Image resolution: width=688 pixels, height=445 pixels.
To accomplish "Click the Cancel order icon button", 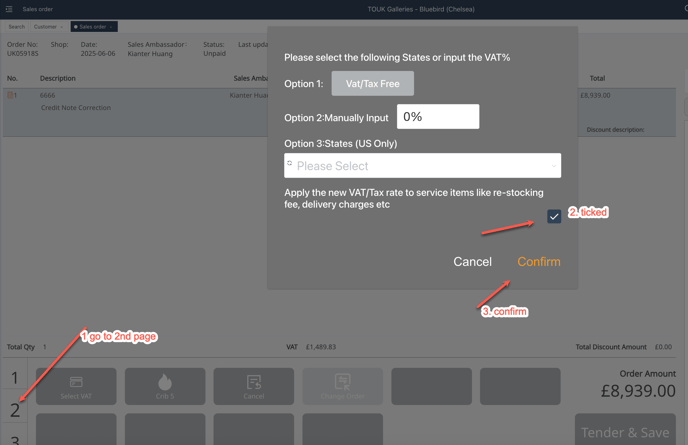I will [254, 382].
